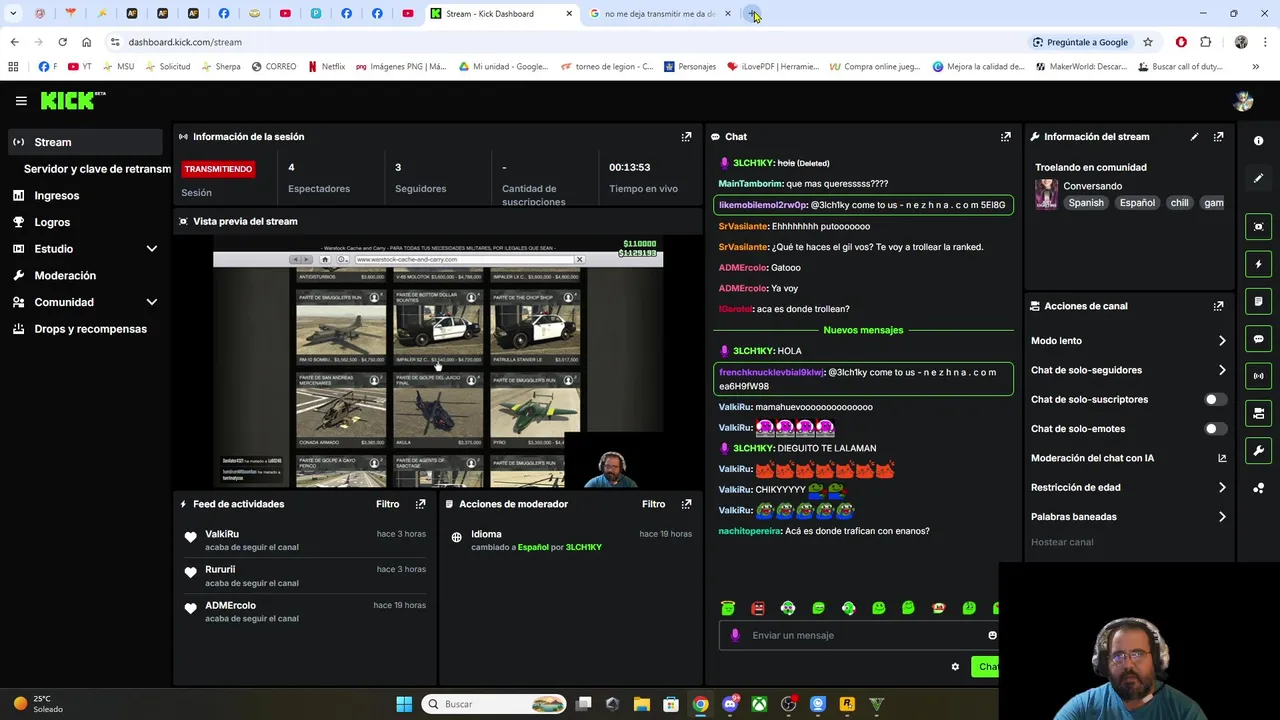Toggle the lightning activity icon in right sidebar

(1258, 264)
